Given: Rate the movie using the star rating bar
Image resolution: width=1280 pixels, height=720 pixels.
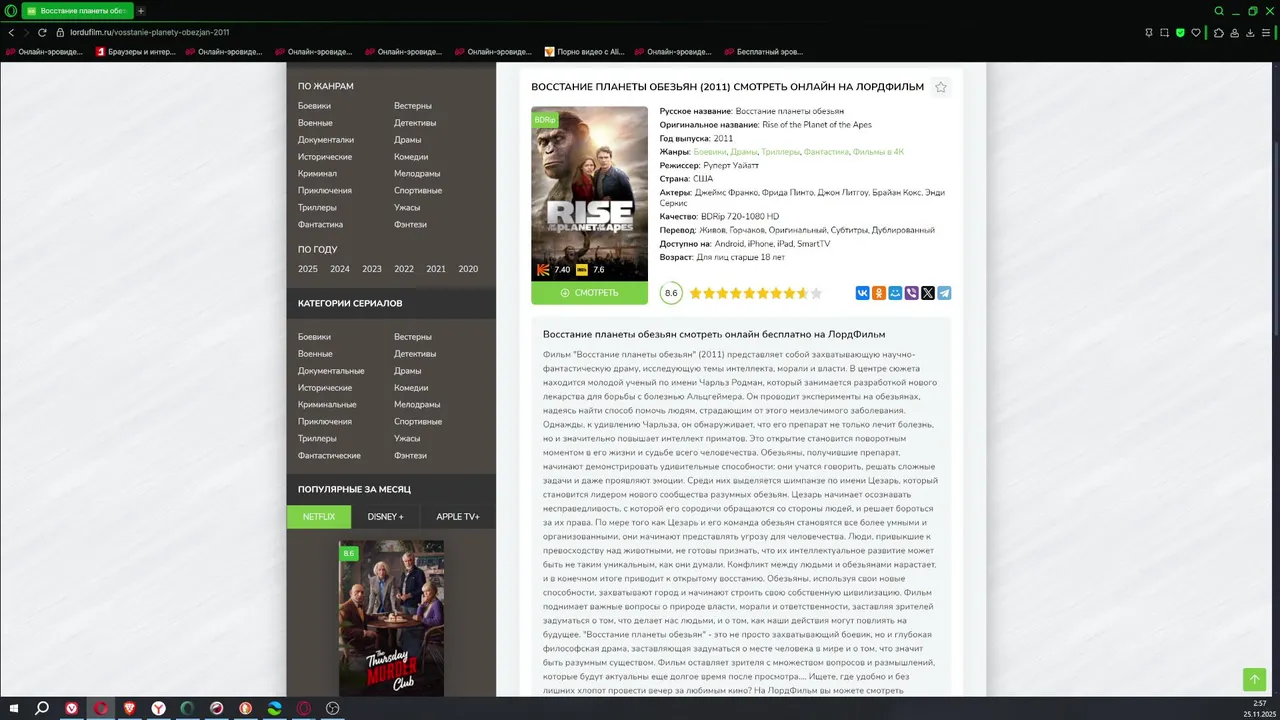Looking at the screenshot, I should (x=756, y=293).
